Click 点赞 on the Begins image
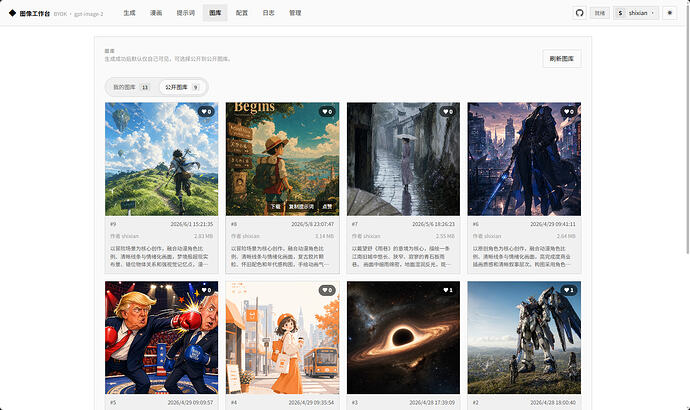Image resolution: width=690 pixels, height=410 pixels. tap(327, 206)
